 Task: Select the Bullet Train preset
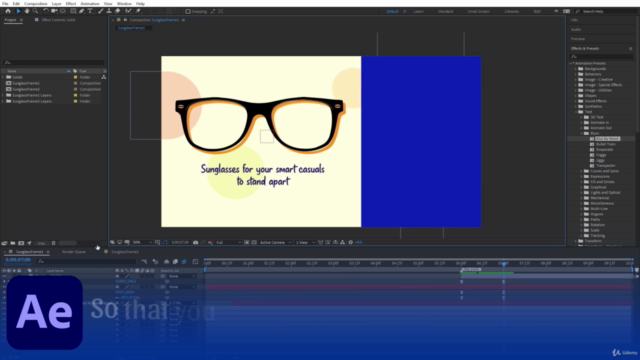pos(606,144)
